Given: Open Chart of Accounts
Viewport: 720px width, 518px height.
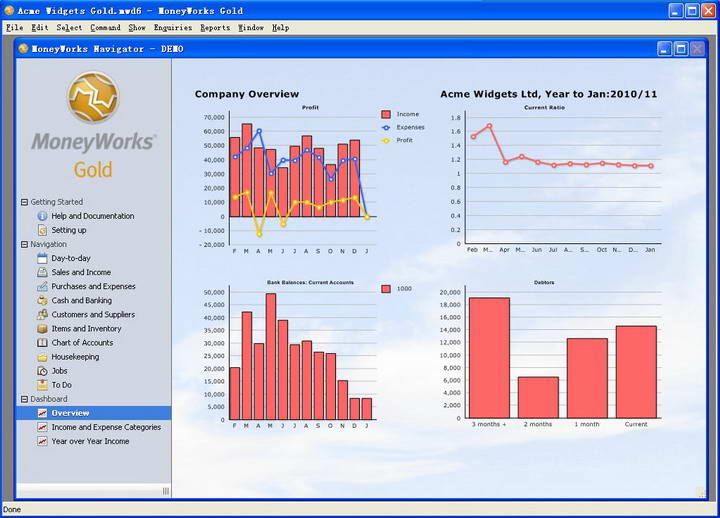Looking at the screenshot, I should (x=82, y=343).
